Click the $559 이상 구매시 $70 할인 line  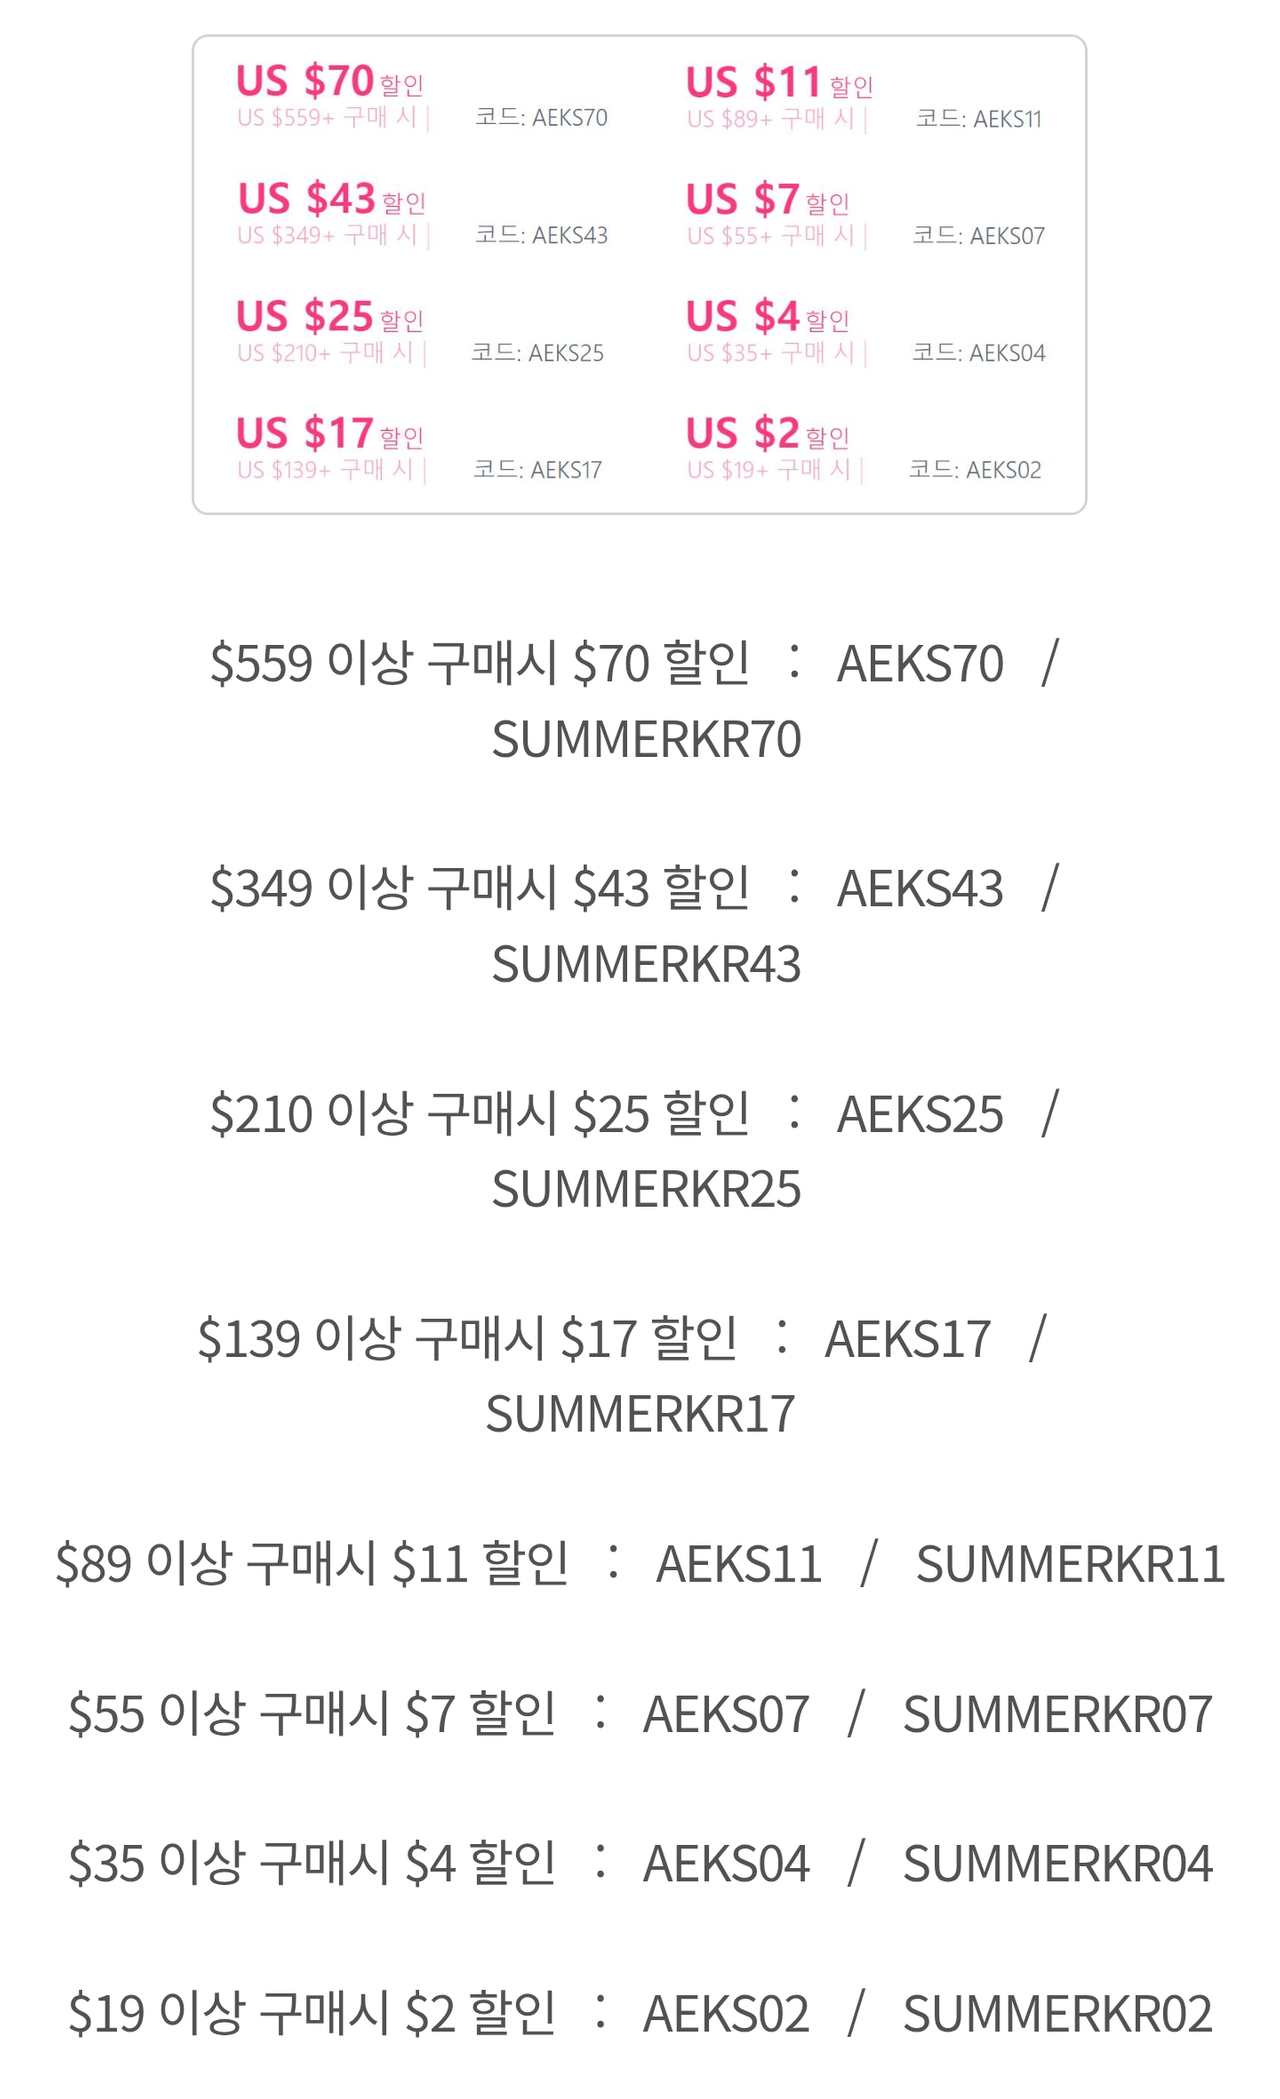point(480,663)
